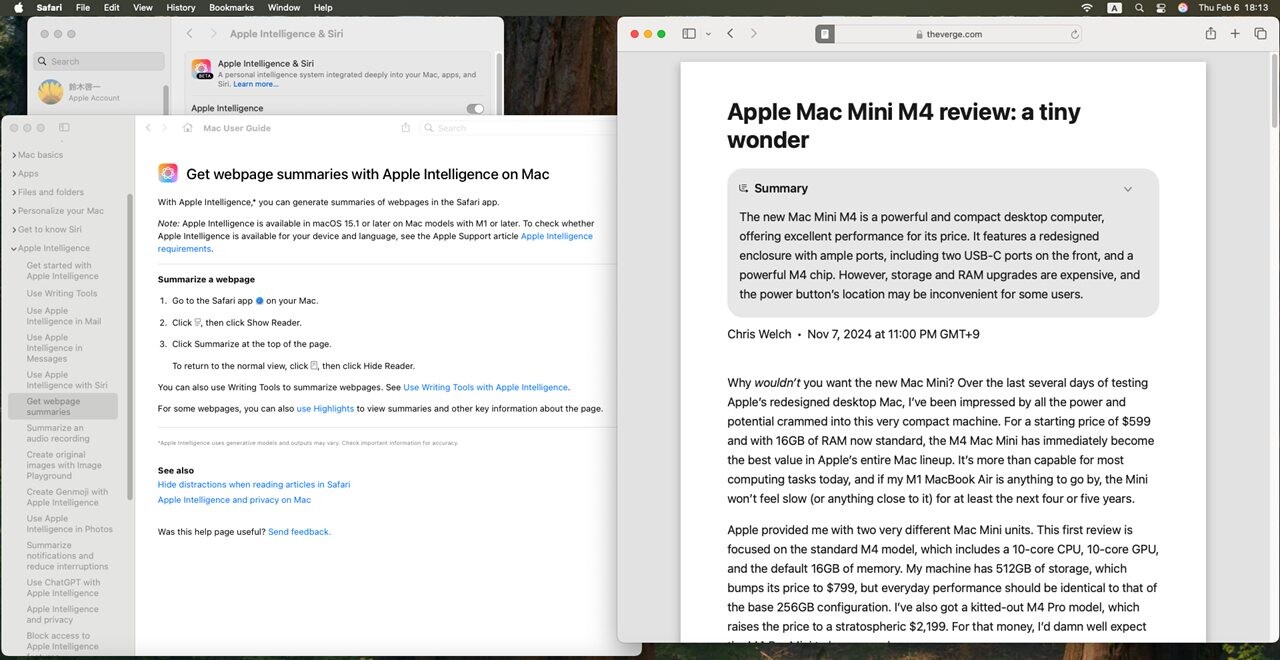Open Use Writing Tools topic
Screen dimensions: 1280x660
coord(62,294)
